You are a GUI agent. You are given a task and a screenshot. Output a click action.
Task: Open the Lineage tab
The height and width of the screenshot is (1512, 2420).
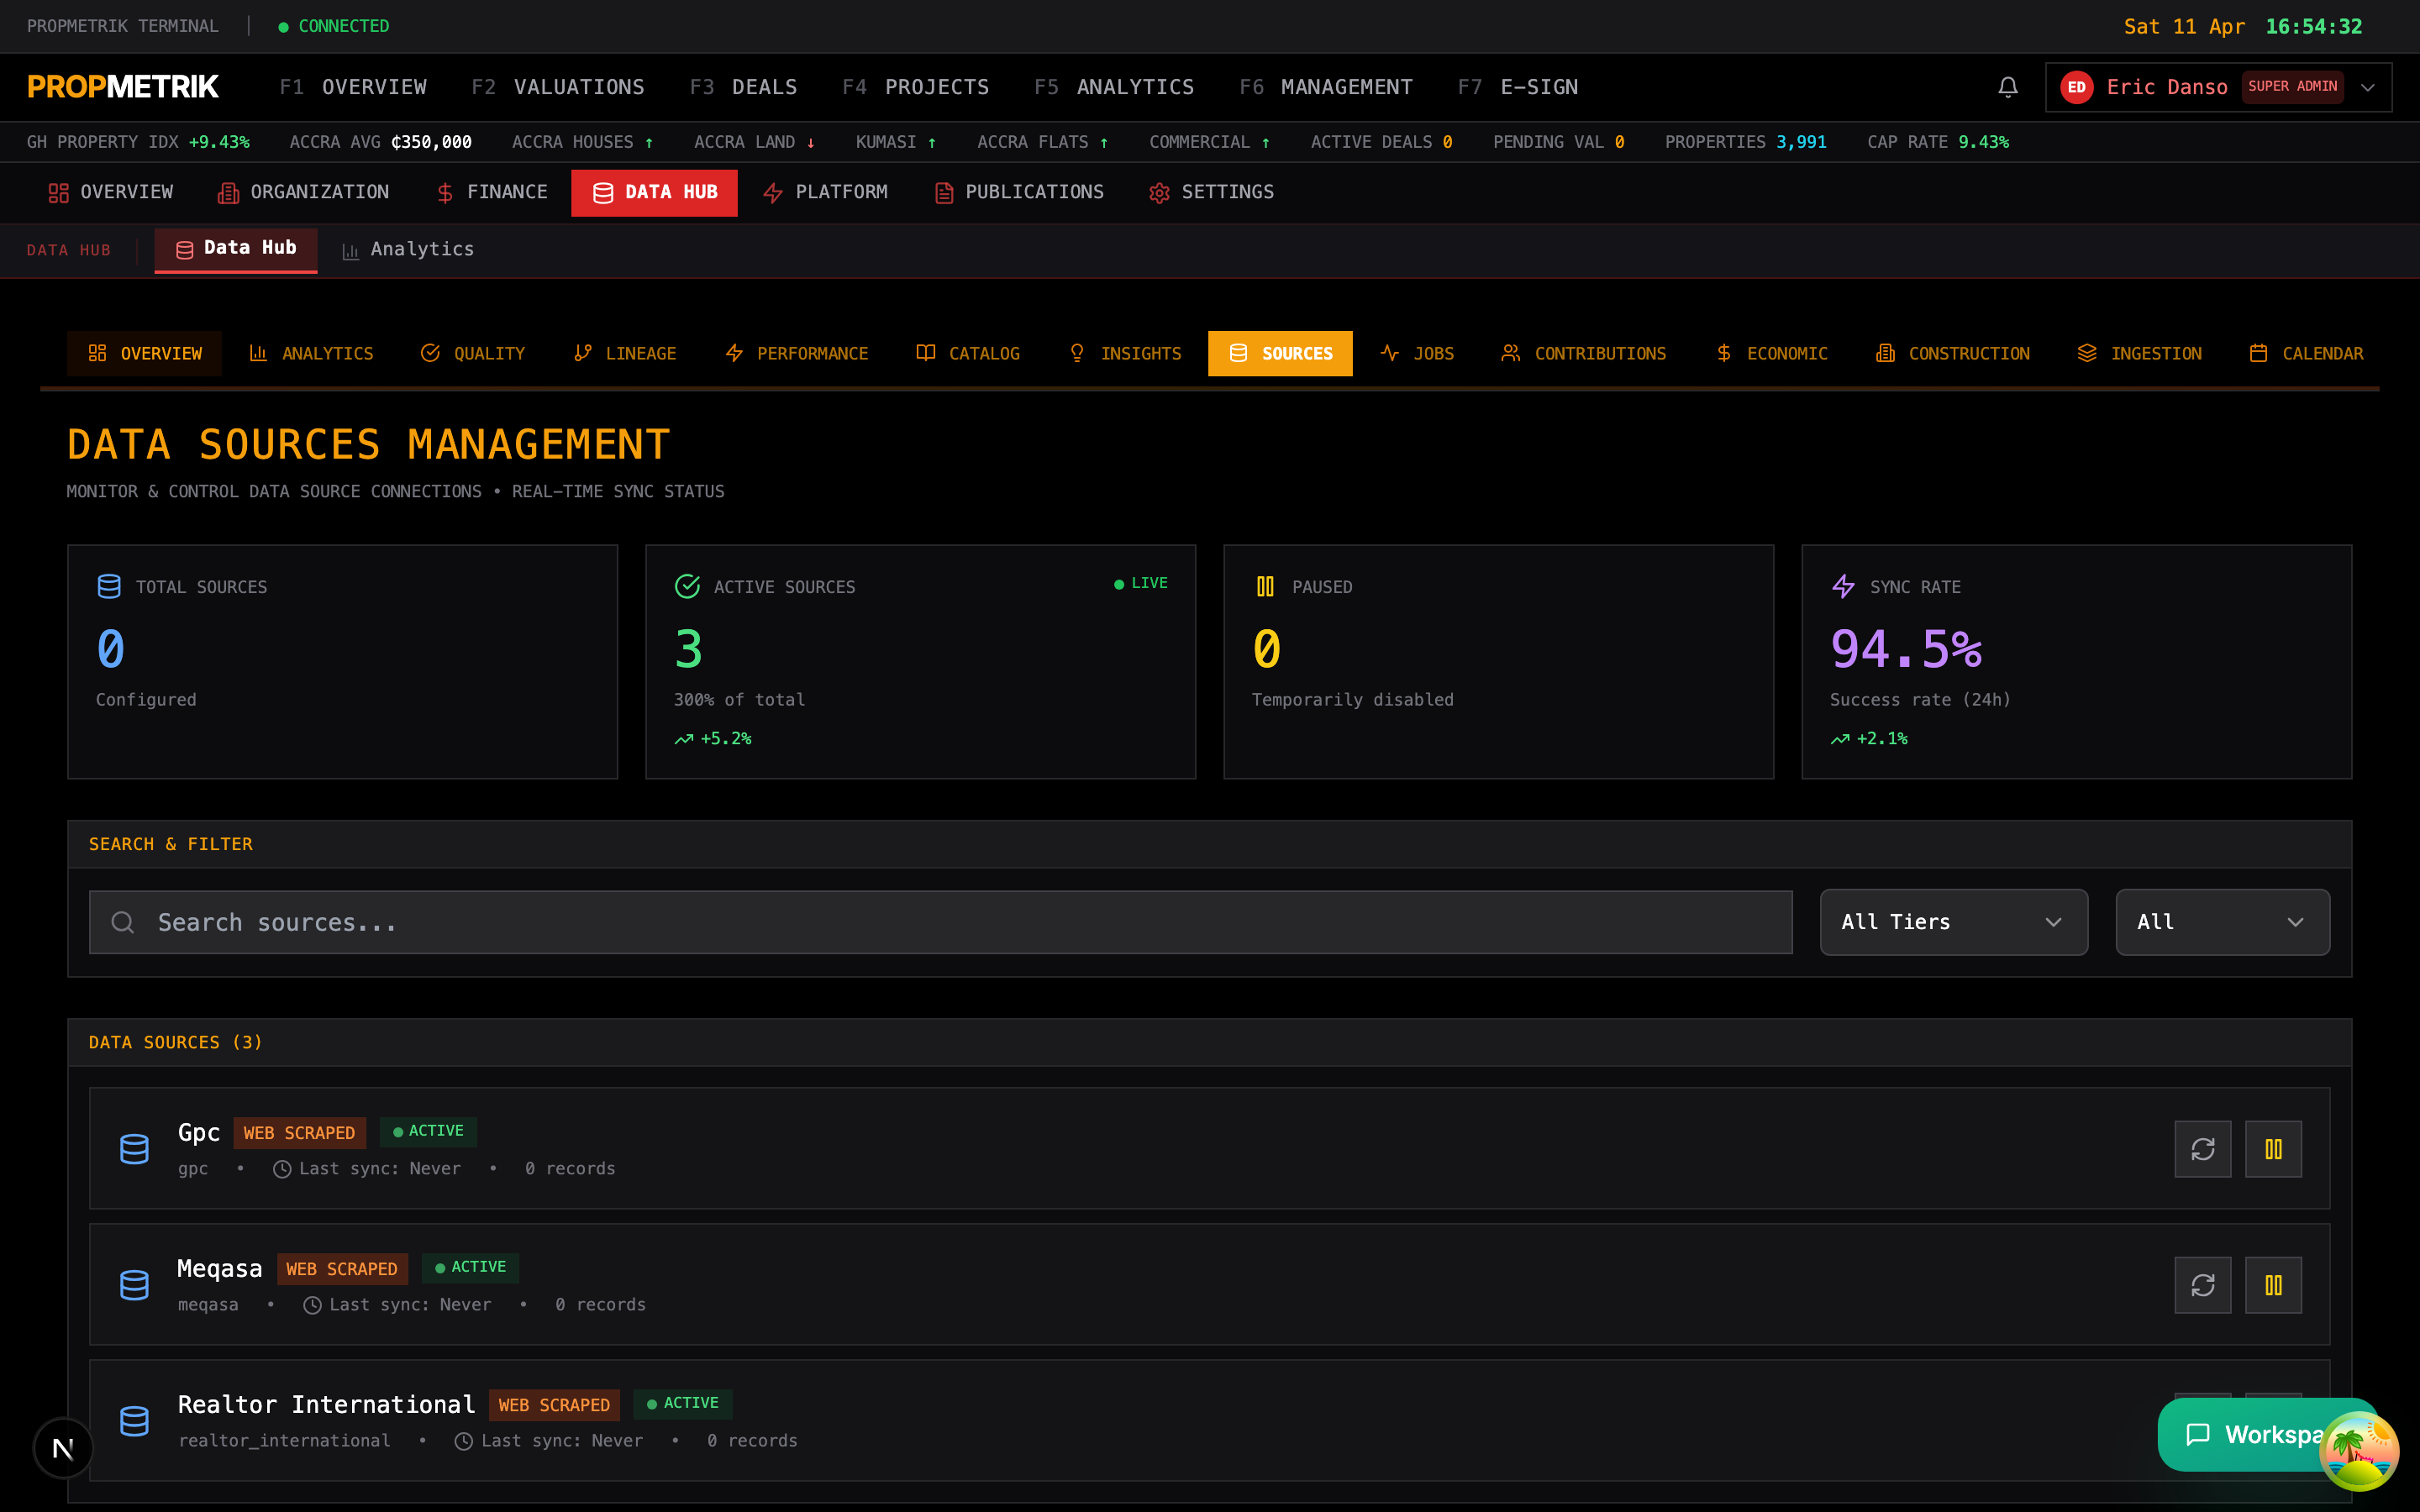point(625,354)
